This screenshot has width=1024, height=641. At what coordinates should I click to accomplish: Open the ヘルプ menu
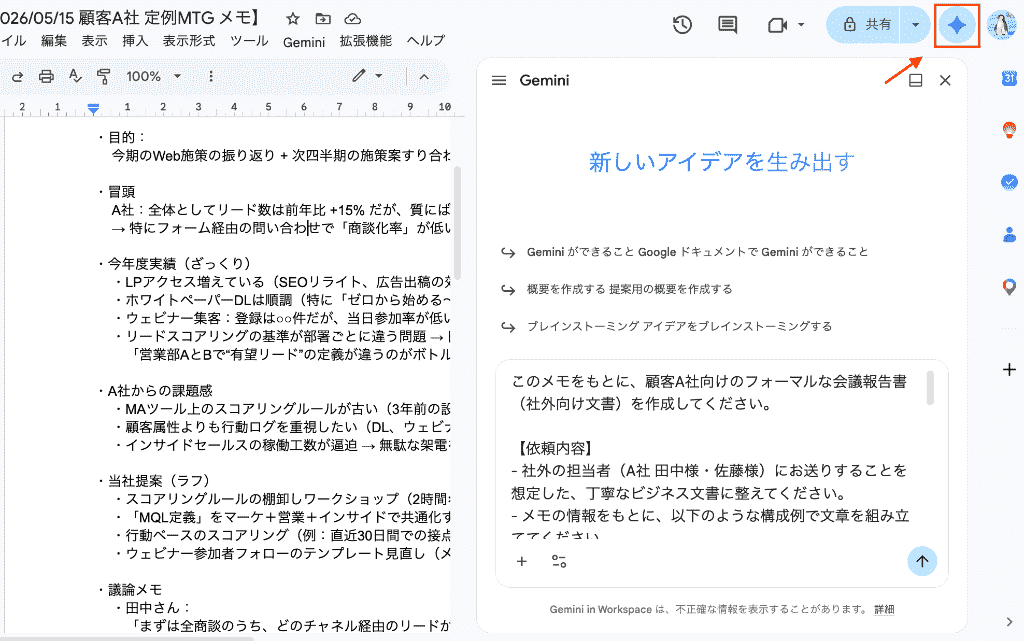coord(426,40)
